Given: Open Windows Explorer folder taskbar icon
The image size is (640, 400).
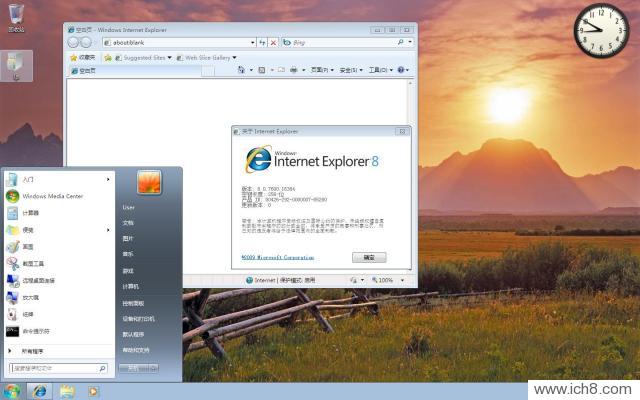Looking at the screenshot, I should click(x=67, y=390).
